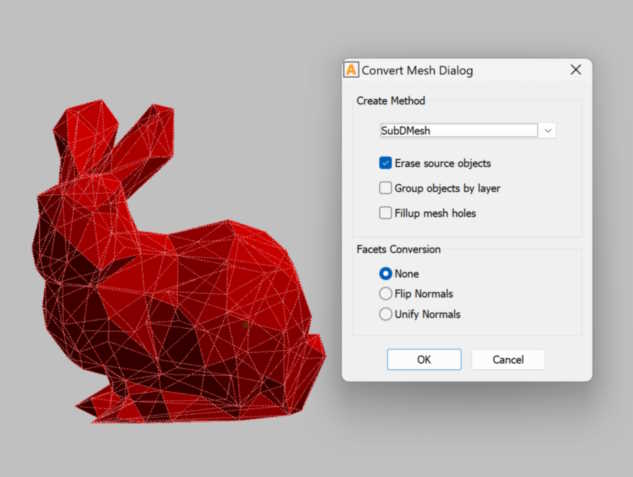633x477 pixels.
Task: Close the Convert Mesh Dialog window
Action: 576,70
